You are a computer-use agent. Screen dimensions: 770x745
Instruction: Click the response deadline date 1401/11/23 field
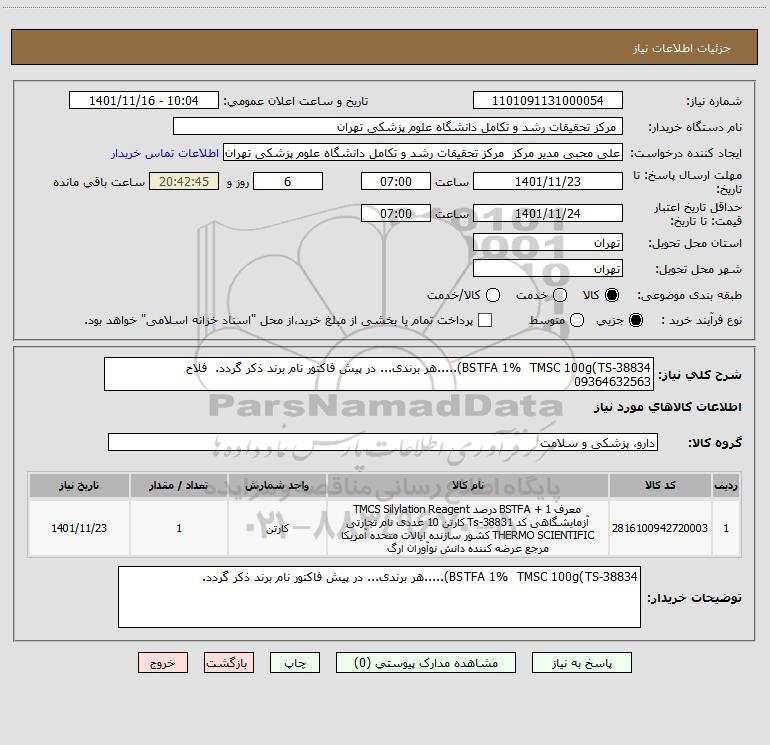pos(548,182)
